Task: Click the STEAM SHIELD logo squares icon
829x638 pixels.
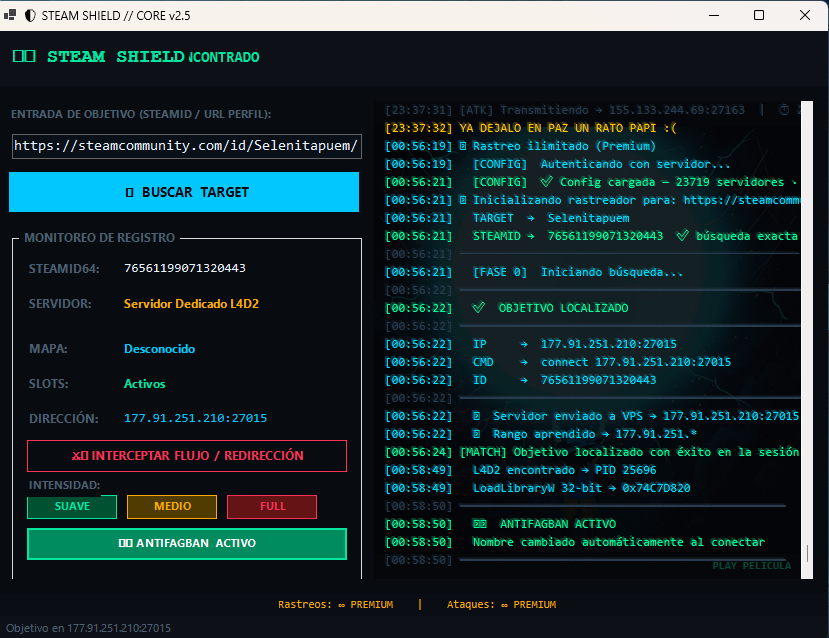Action: coord(24,56)
